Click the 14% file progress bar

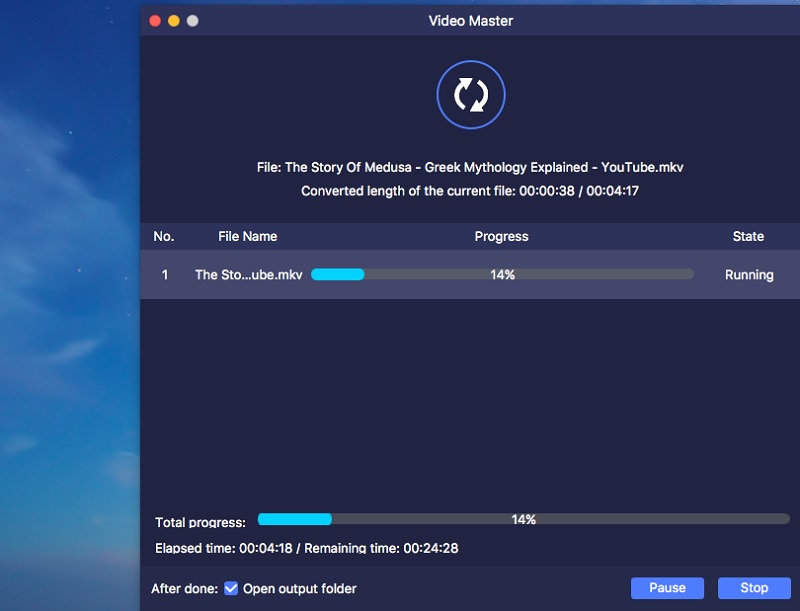point(502,274)
